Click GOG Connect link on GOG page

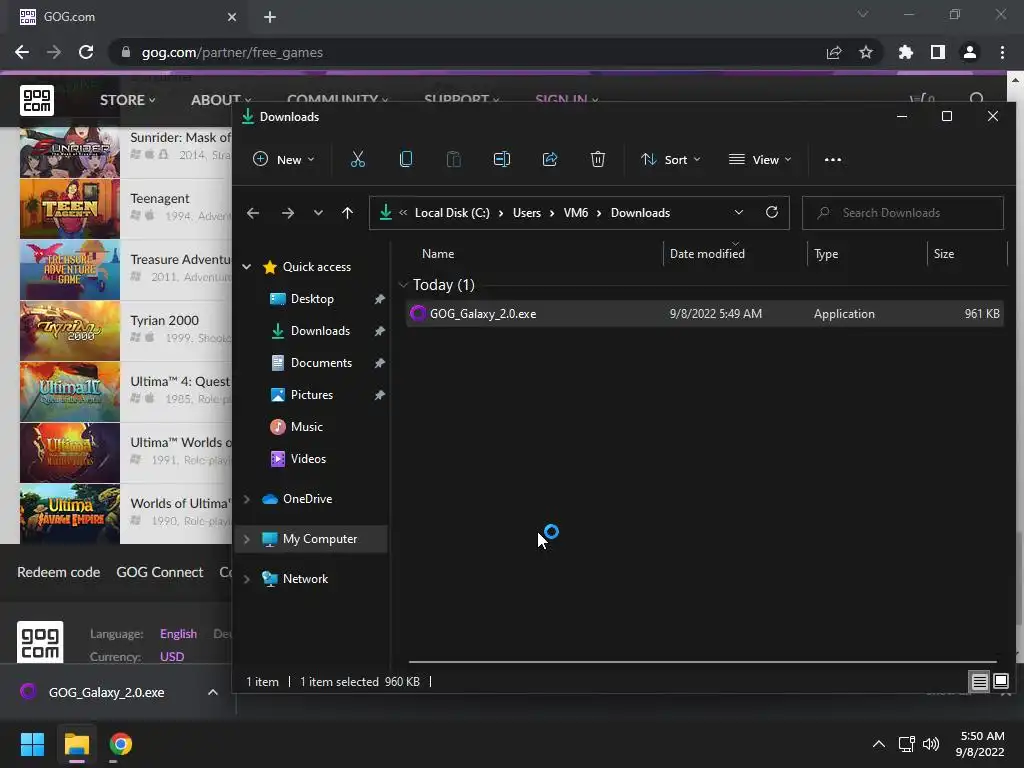pyautogui.click(x=159, y=572)
